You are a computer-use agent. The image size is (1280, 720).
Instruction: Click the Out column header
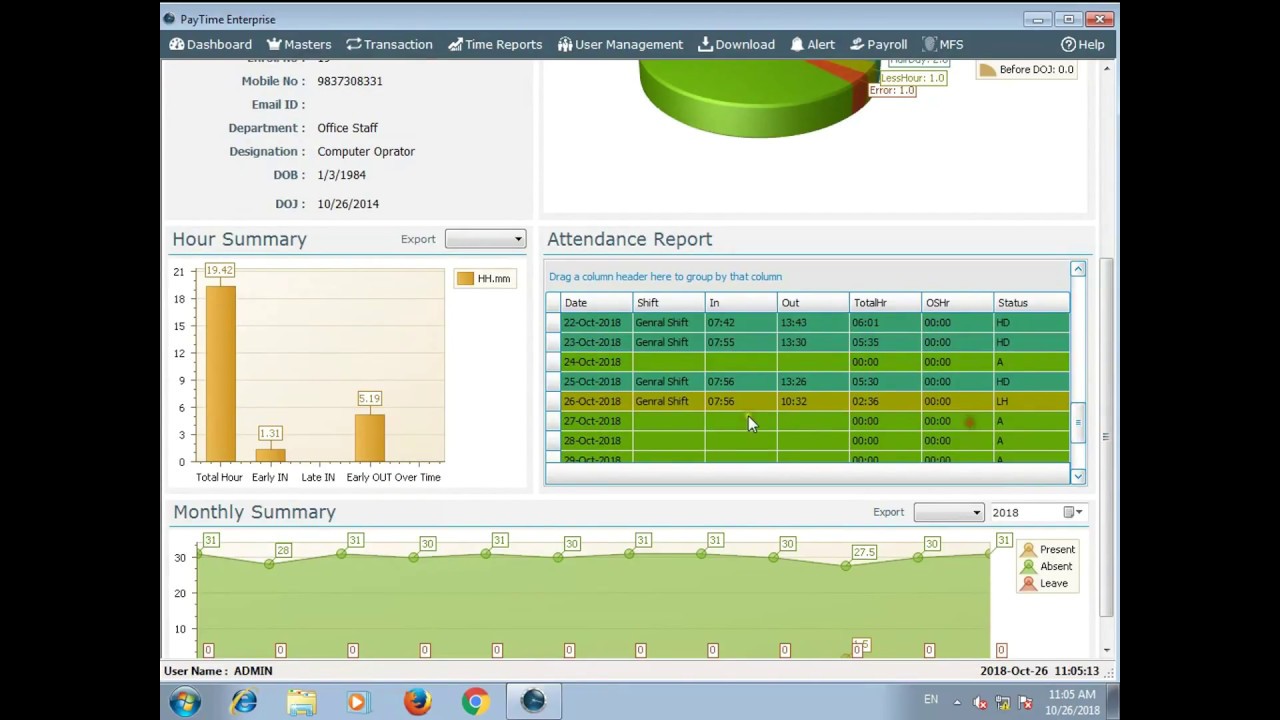coord(813,302)
